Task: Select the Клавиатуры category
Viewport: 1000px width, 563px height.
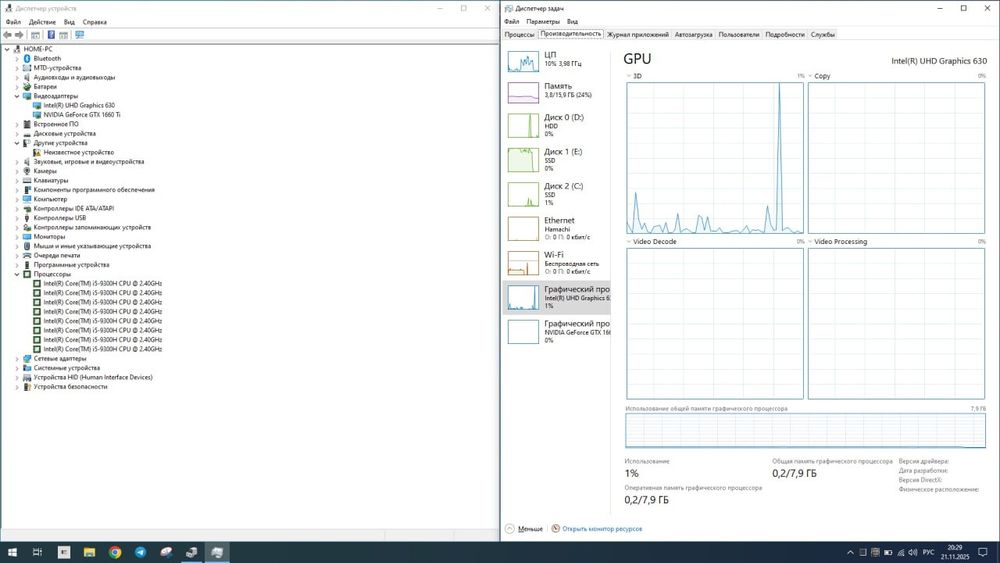Action: tap(50, 180)
